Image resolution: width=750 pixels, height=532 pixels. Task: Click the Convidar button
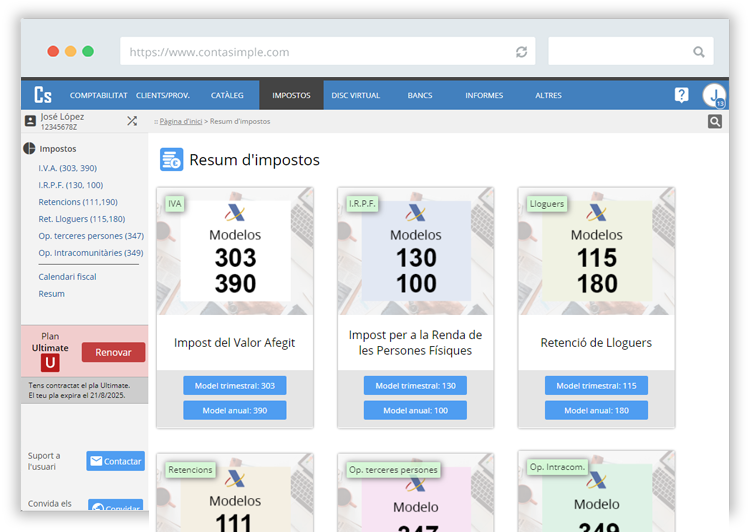click(x=116, y=506)
